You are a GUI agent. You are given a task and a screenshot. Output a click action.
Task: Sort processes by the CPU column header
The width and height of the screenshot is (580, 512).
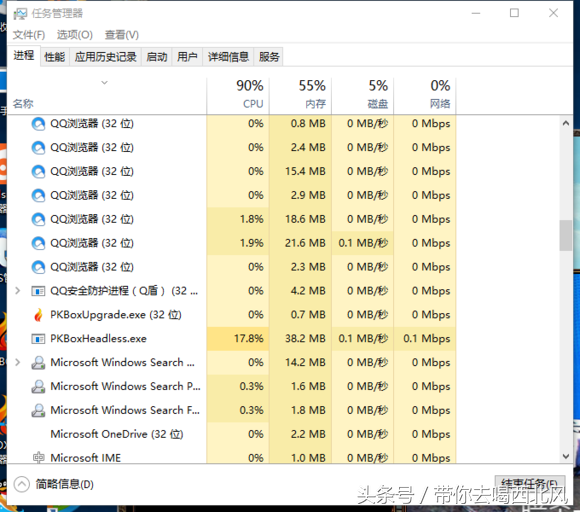238,95
